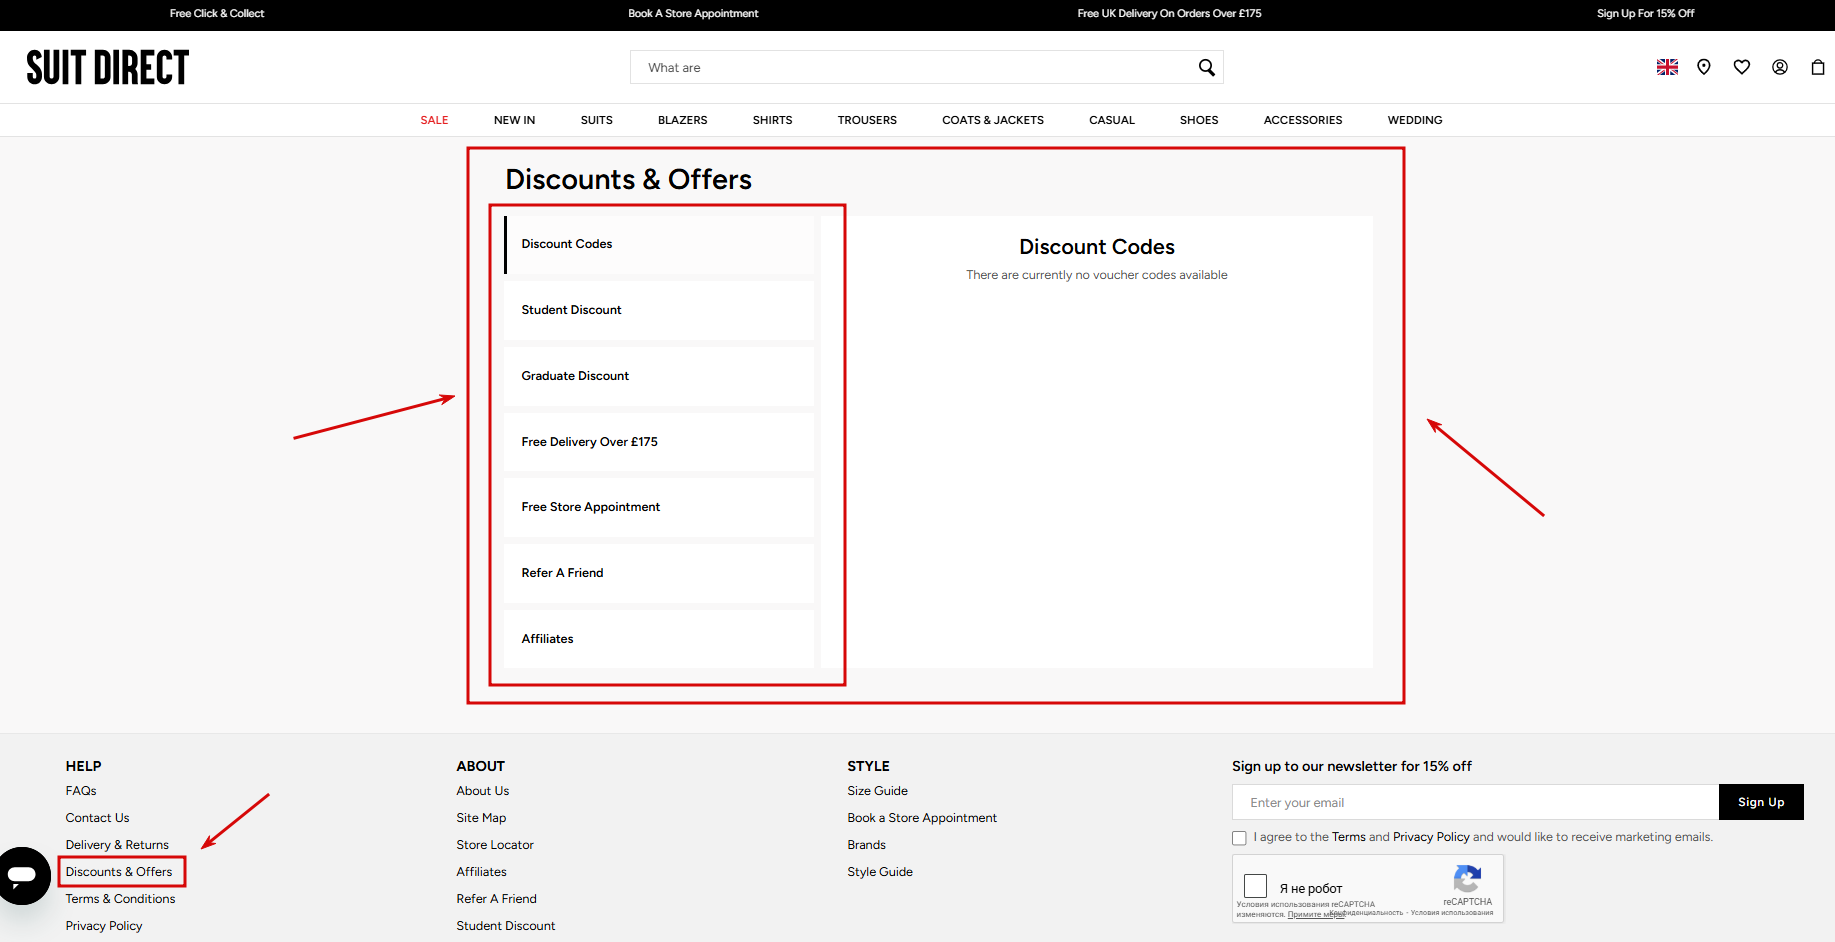Open Brands footer link
This screenshot has width=1835, height=942.
click(x=866, y=845)
